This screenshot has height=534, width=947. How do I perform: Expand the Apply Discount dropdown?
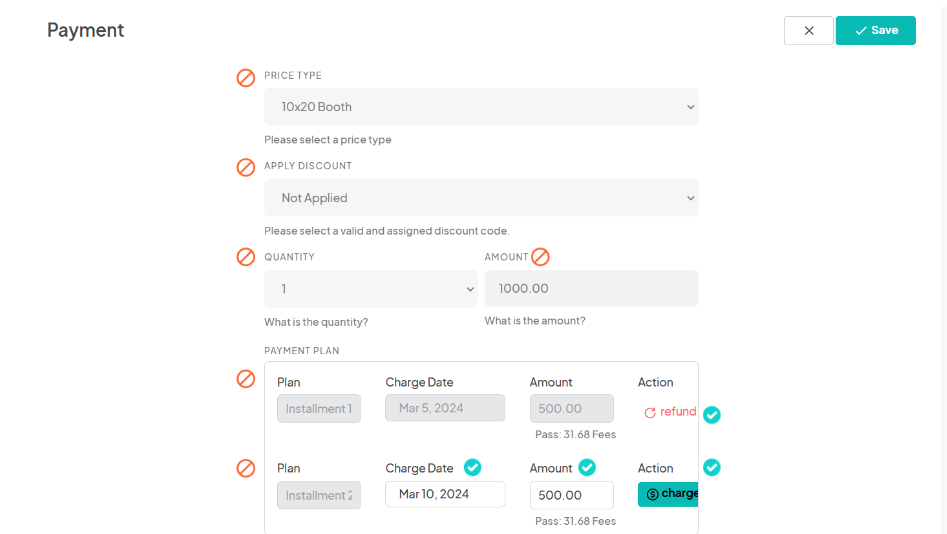click(481, 198)
